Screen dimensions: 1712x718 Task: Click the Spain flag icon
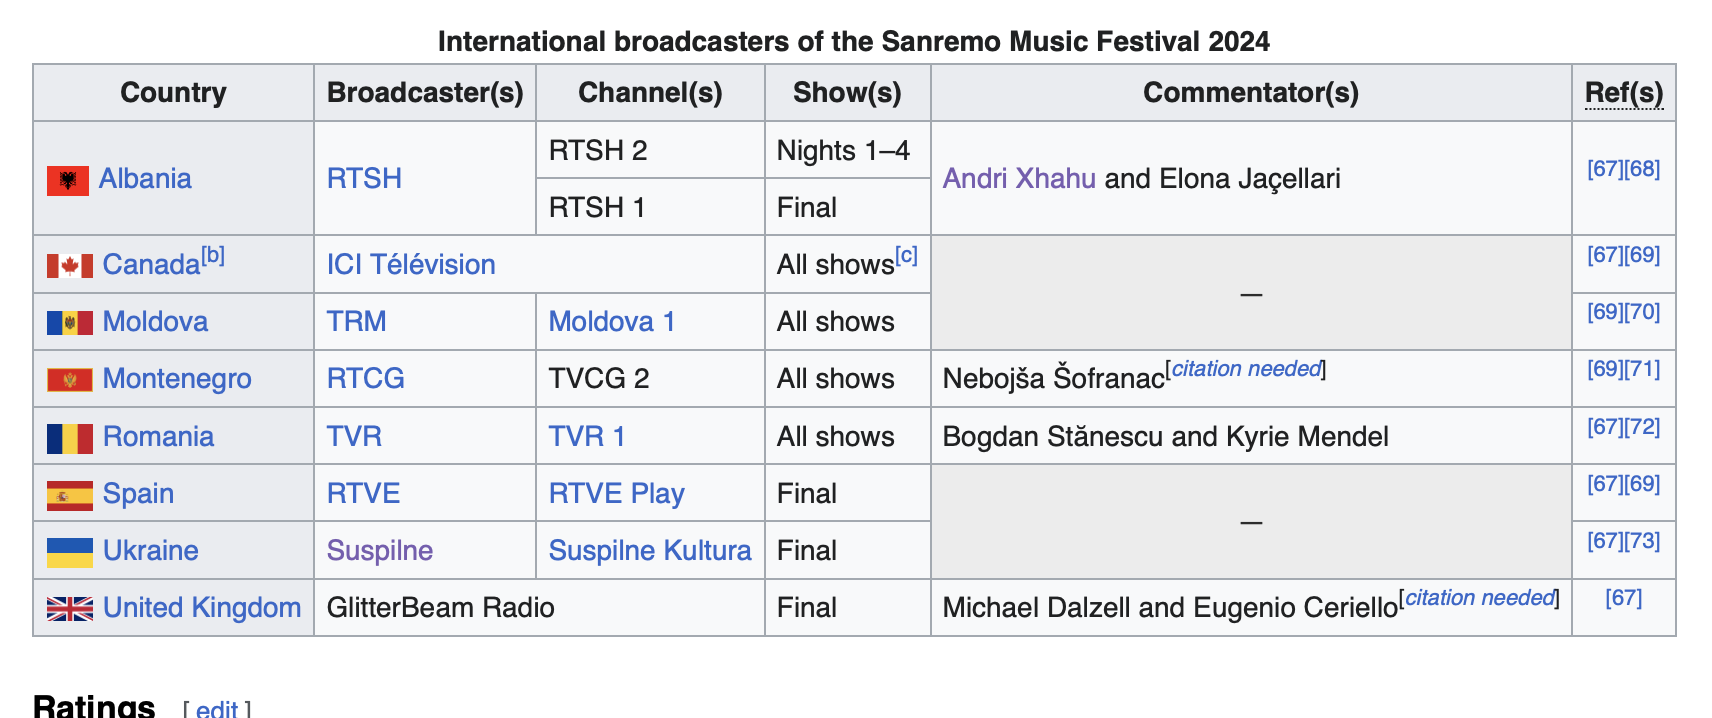(x=70, y=495)
